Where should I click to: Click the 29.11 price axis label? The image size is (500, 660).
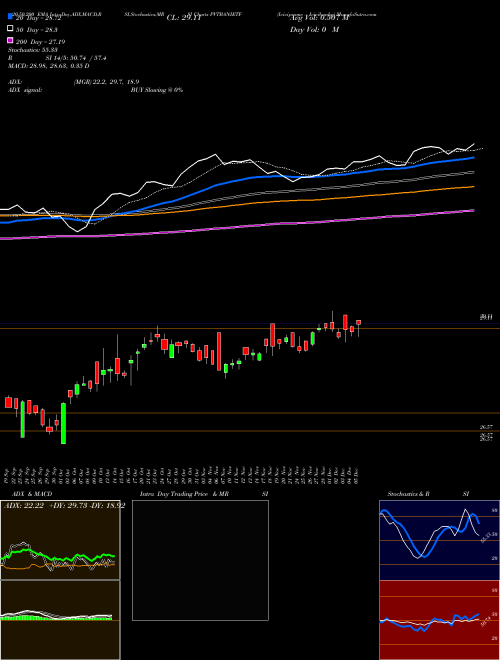[x=486, y=317]
